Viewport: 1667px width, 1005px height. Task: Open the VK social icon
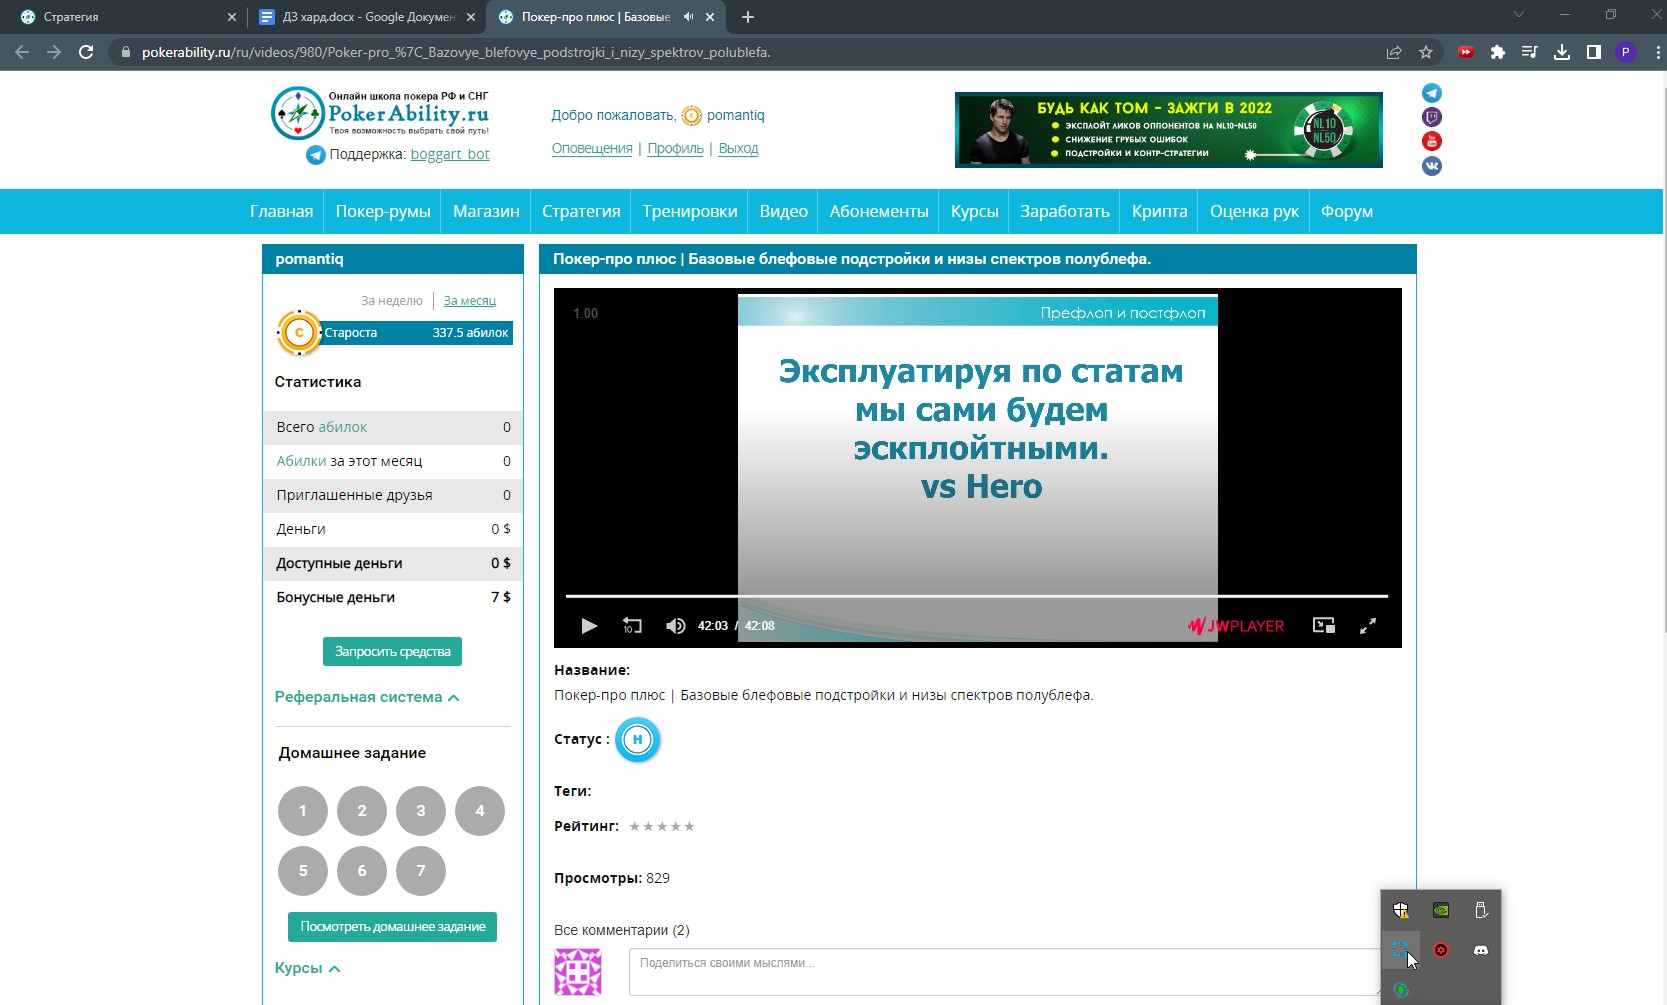point(1432,166)
